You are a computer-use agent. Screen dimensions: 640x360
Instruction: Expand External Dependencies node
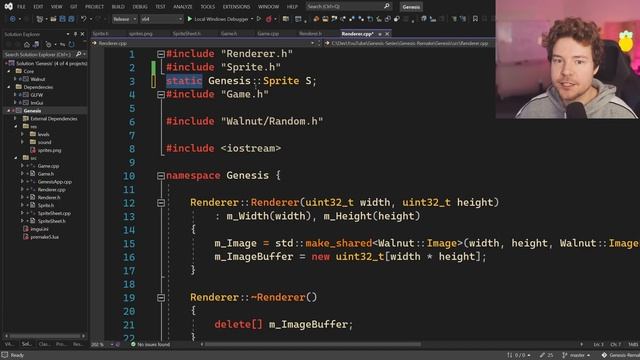click(15, 118)
